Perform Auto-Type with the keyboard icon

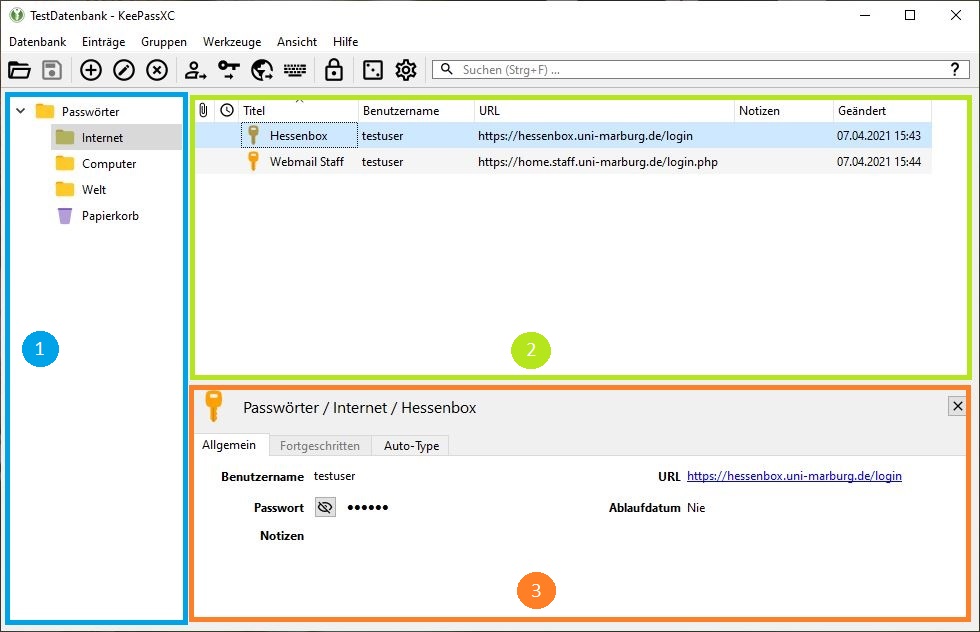click(295, 70)
